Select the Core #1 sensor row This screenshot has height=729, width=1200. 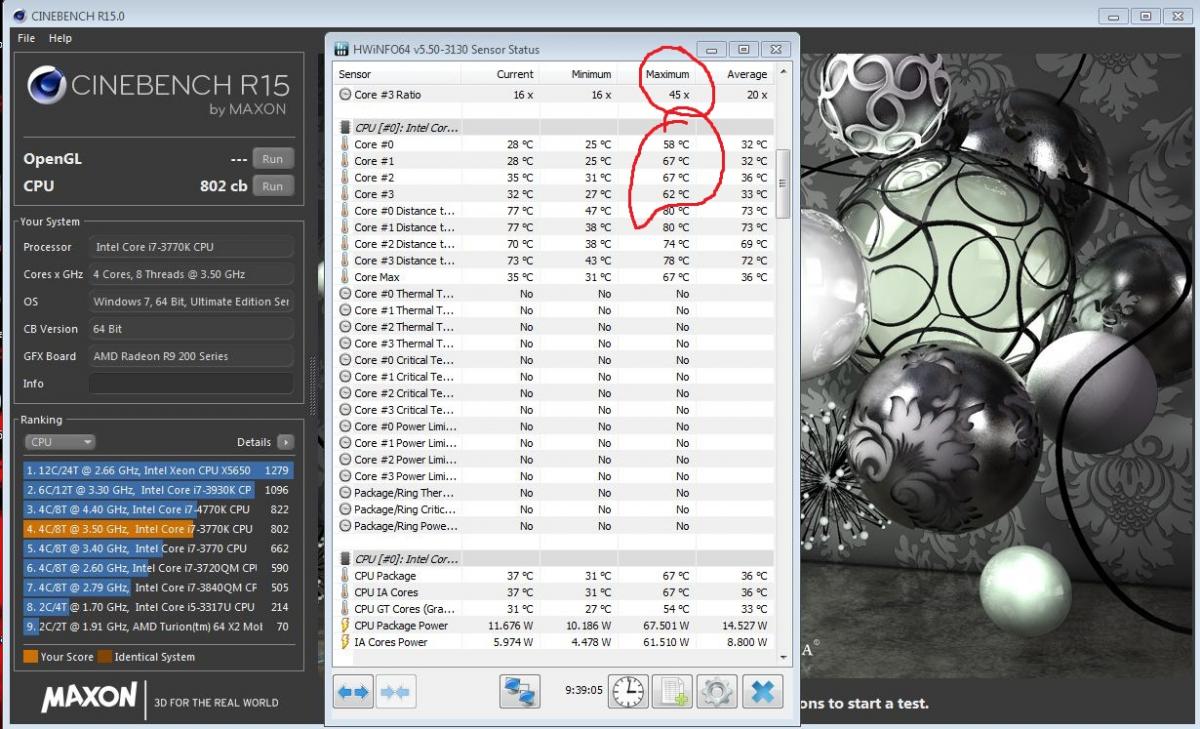(554, 161)
